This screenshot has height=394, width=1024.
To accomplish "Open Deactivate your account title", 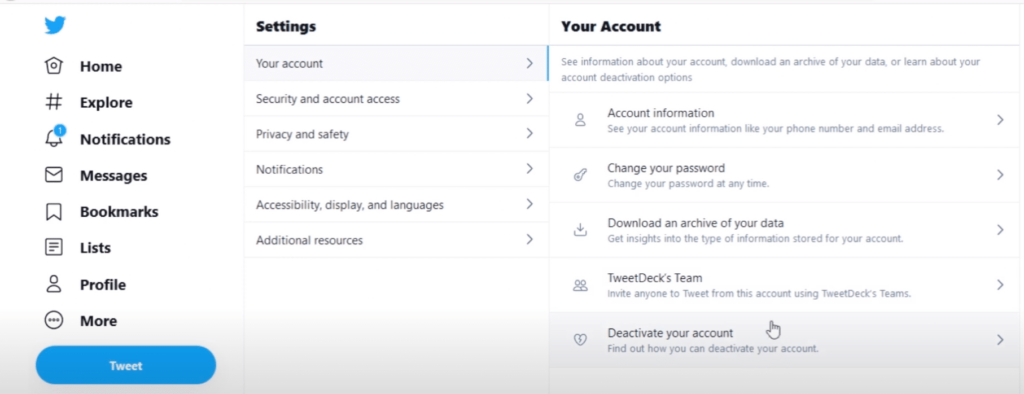I will click(670, 333).
